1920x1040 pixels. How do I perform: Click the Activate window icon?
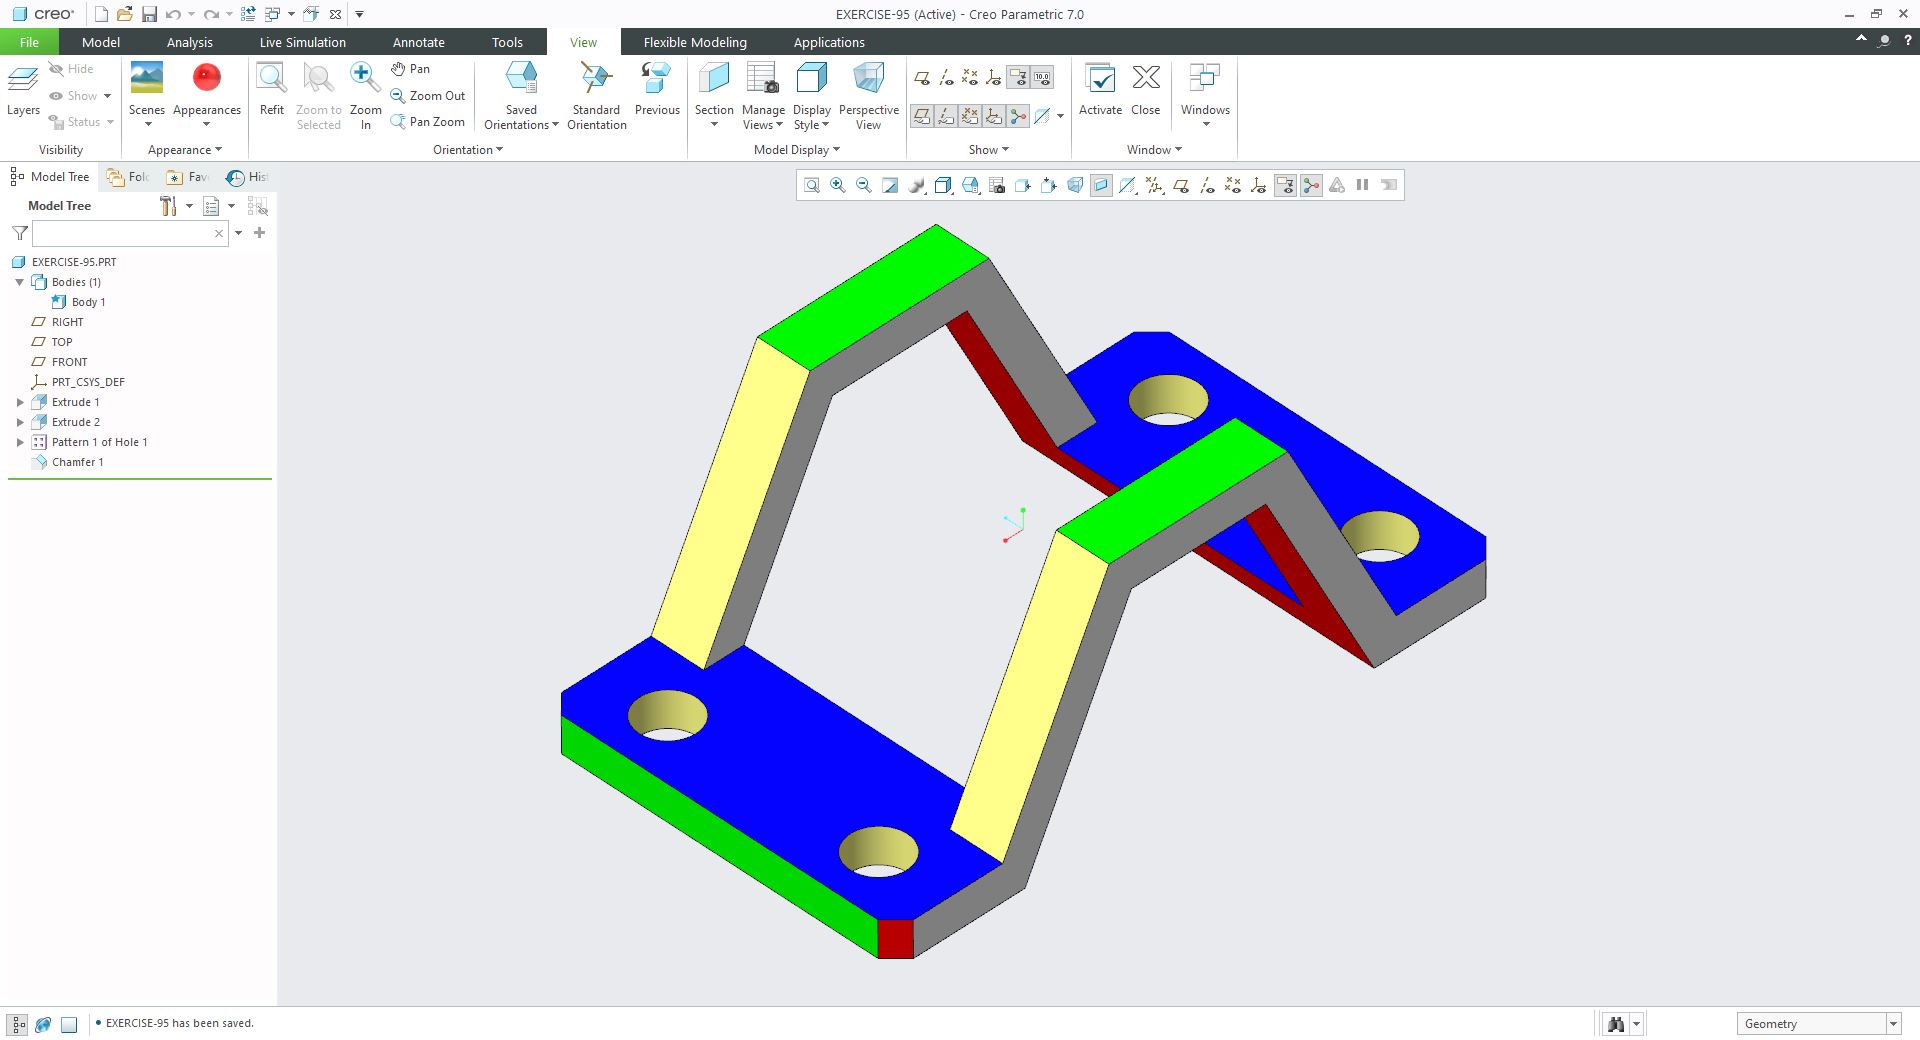1100,90
